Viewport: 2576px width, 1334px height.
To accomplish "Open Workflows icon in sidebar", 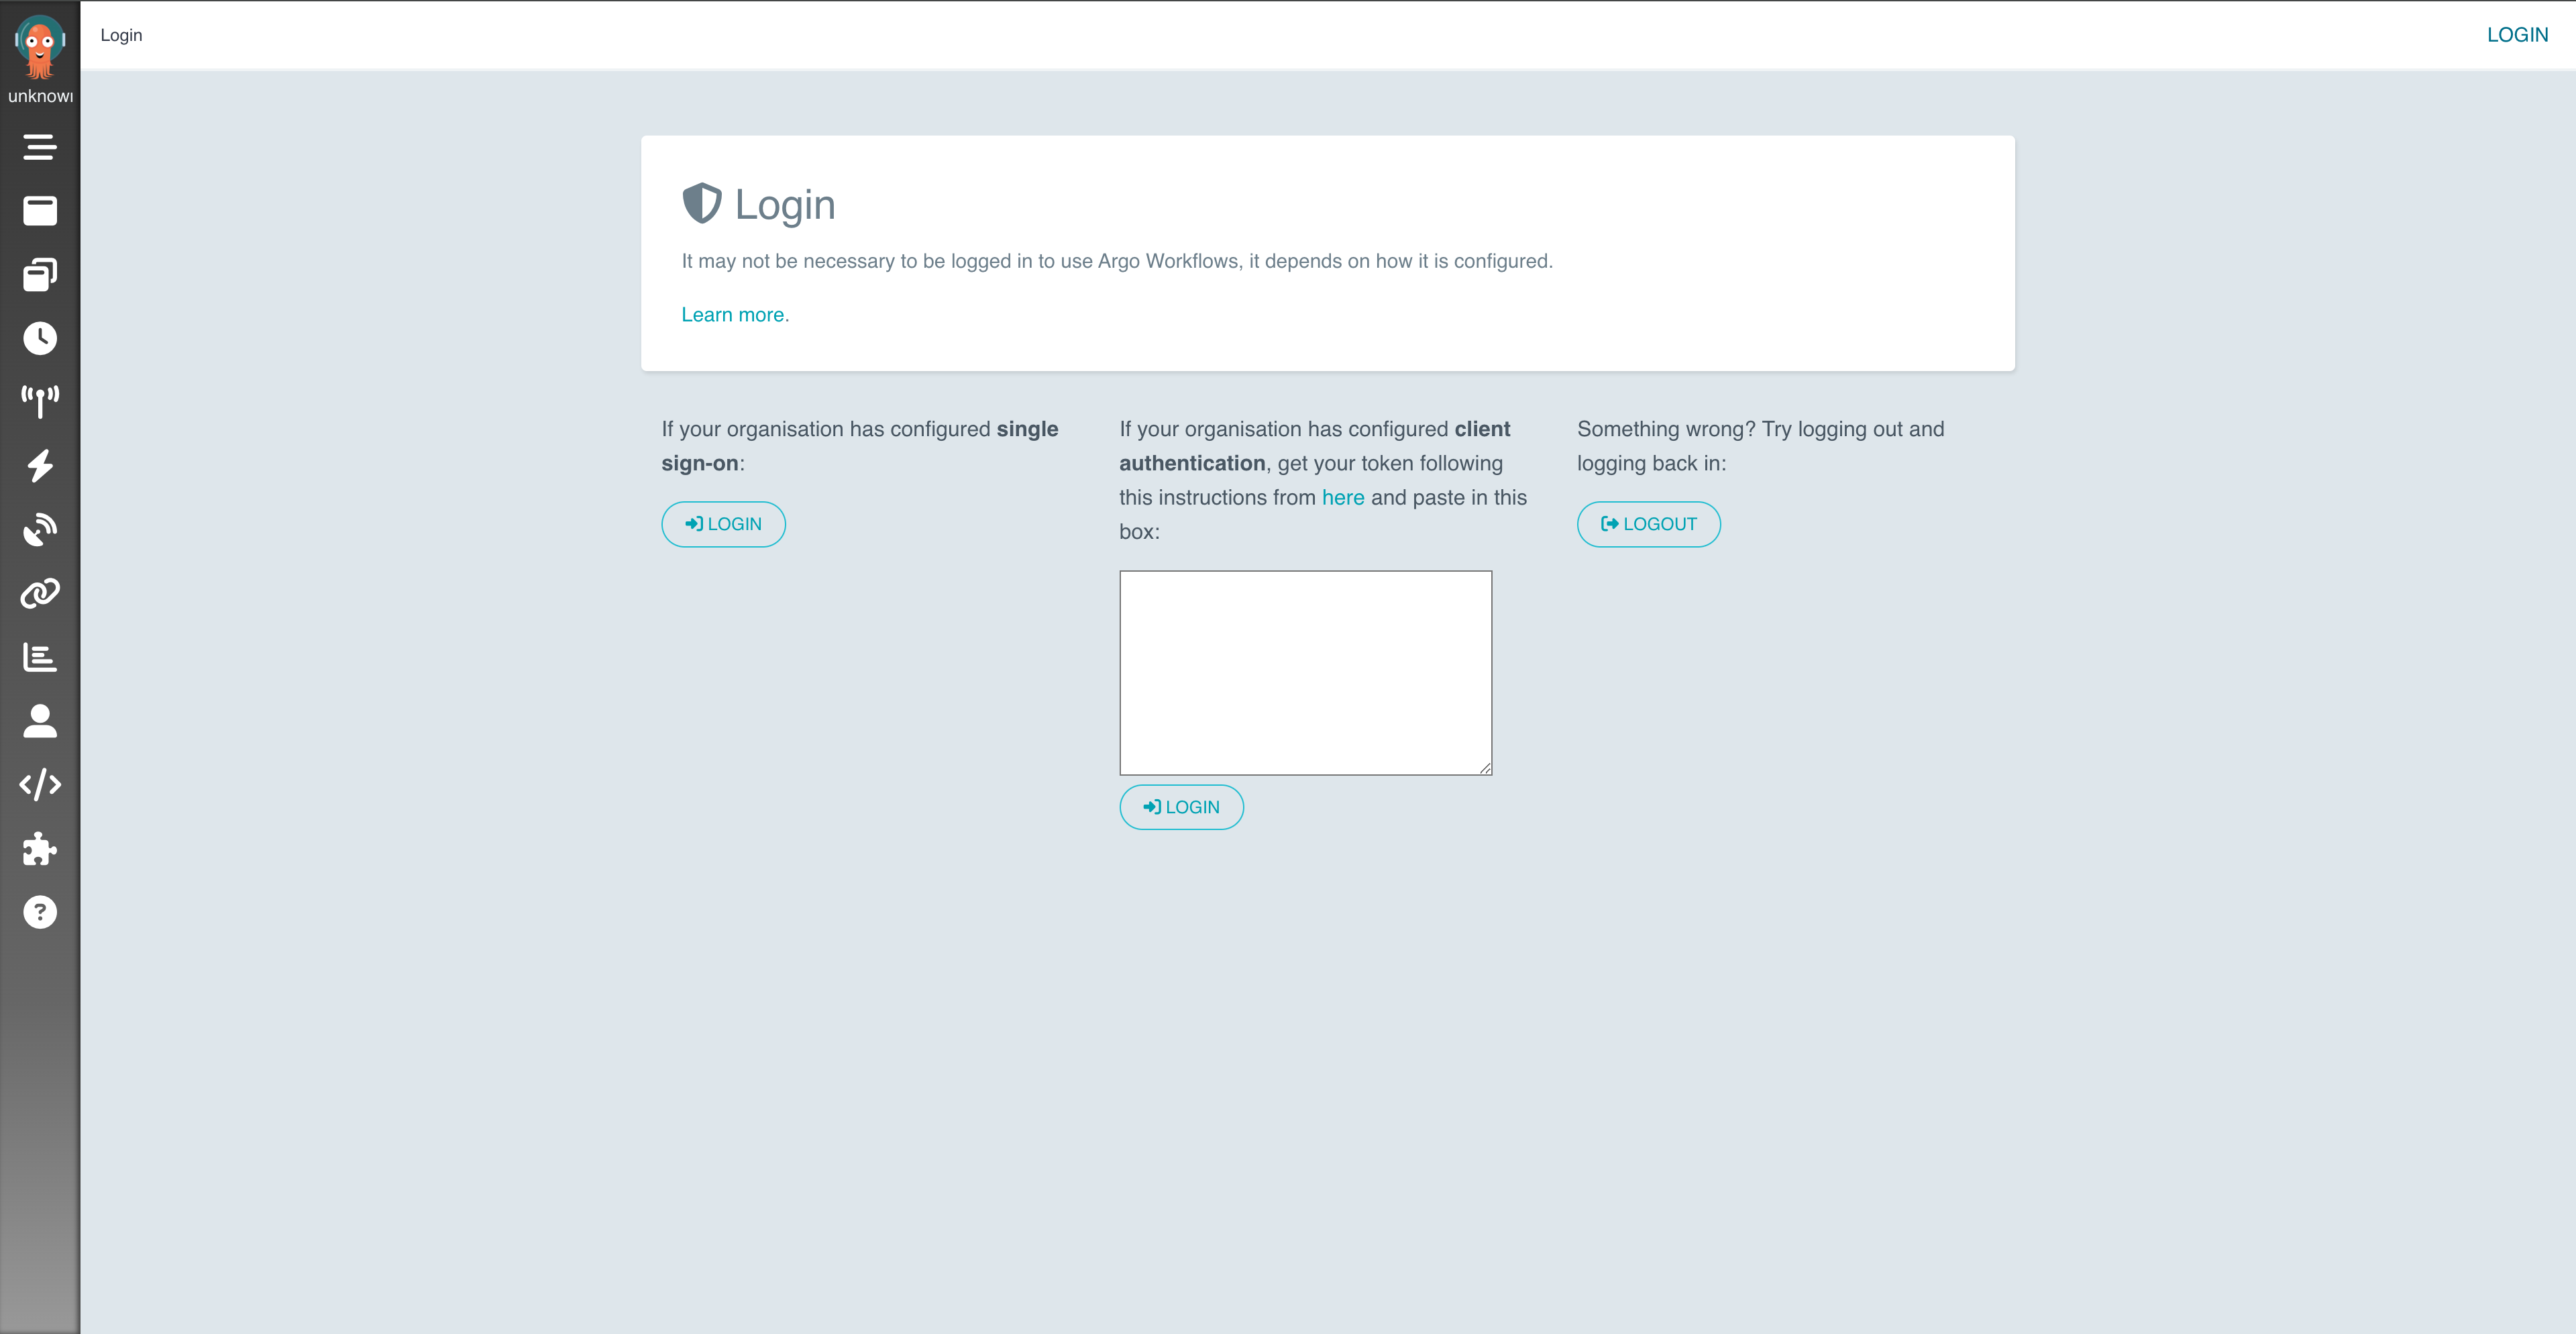I will [x=40, y=211].
